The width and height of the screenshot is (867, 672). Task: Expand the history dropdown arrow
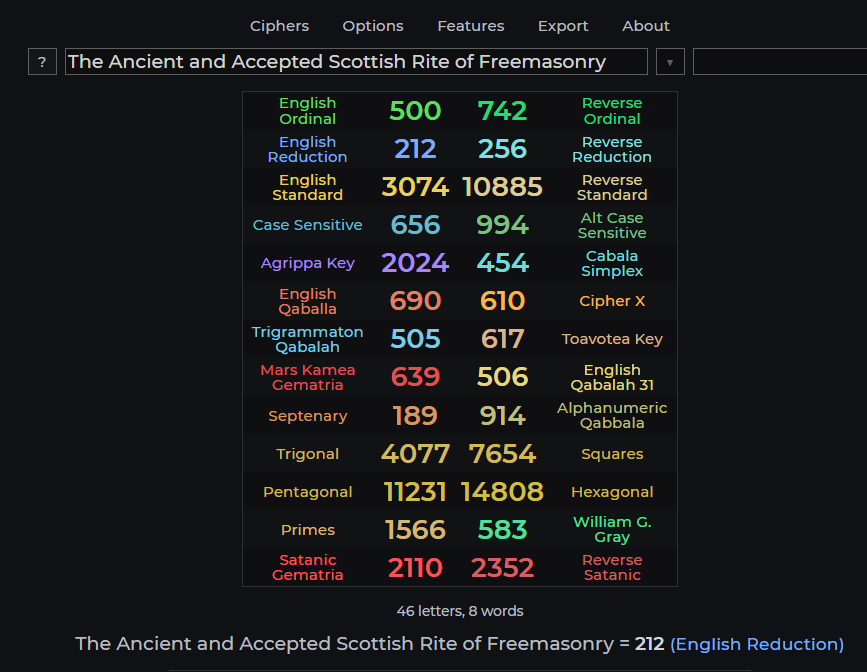tap(670, 61)
